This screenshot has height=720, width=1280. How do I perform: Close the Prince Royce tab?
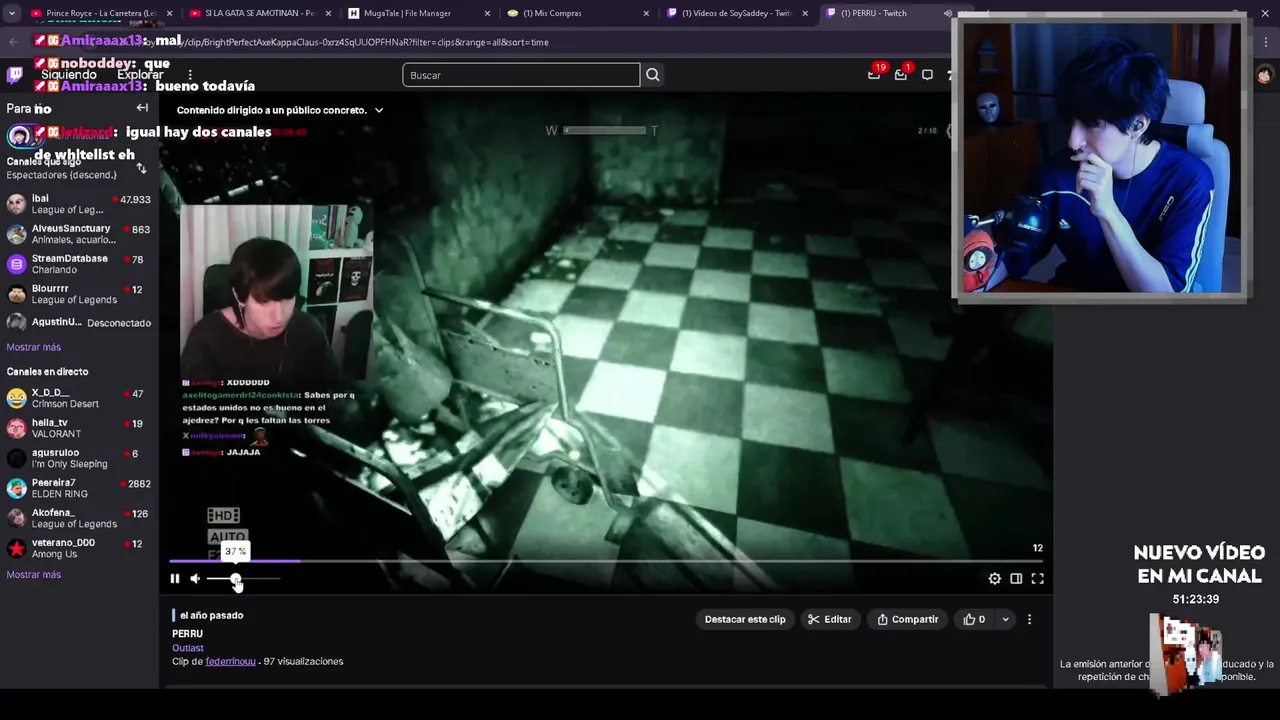click(169, 13)
